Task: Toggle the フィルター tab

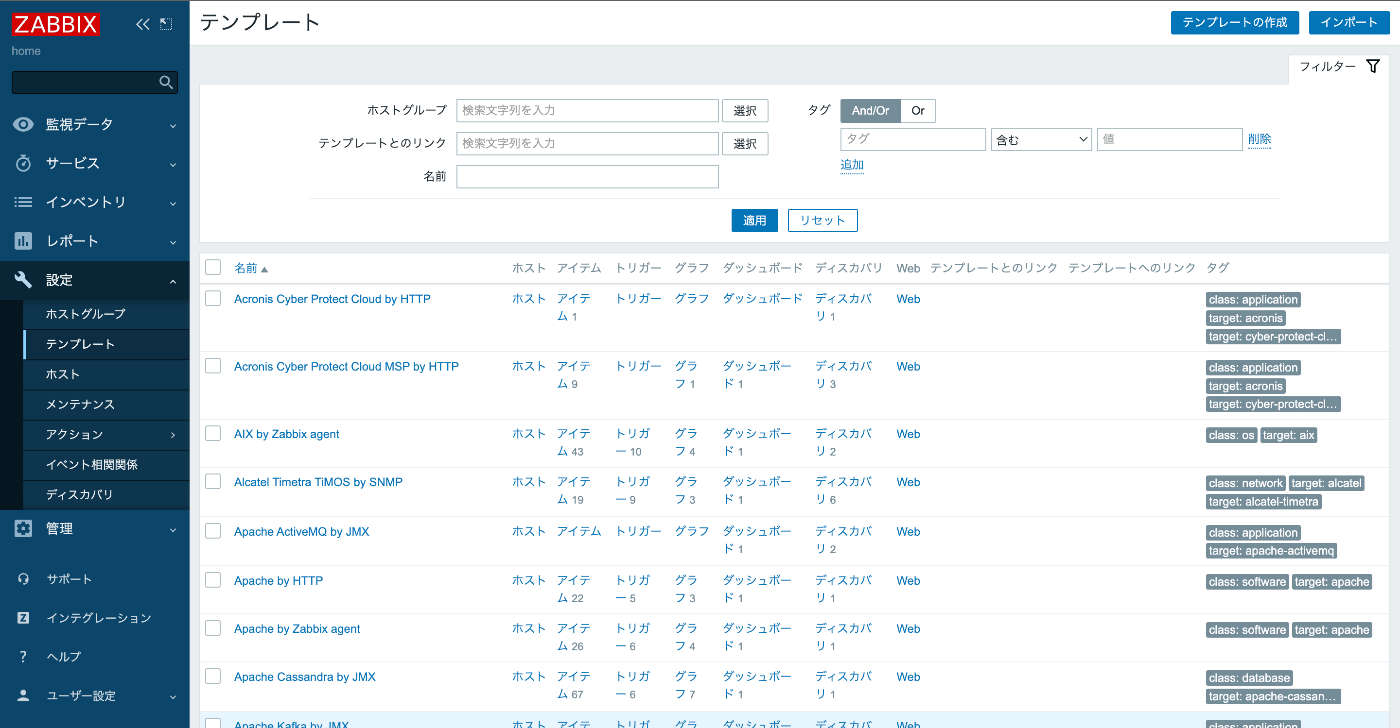Action: (x=1339, y=67)
